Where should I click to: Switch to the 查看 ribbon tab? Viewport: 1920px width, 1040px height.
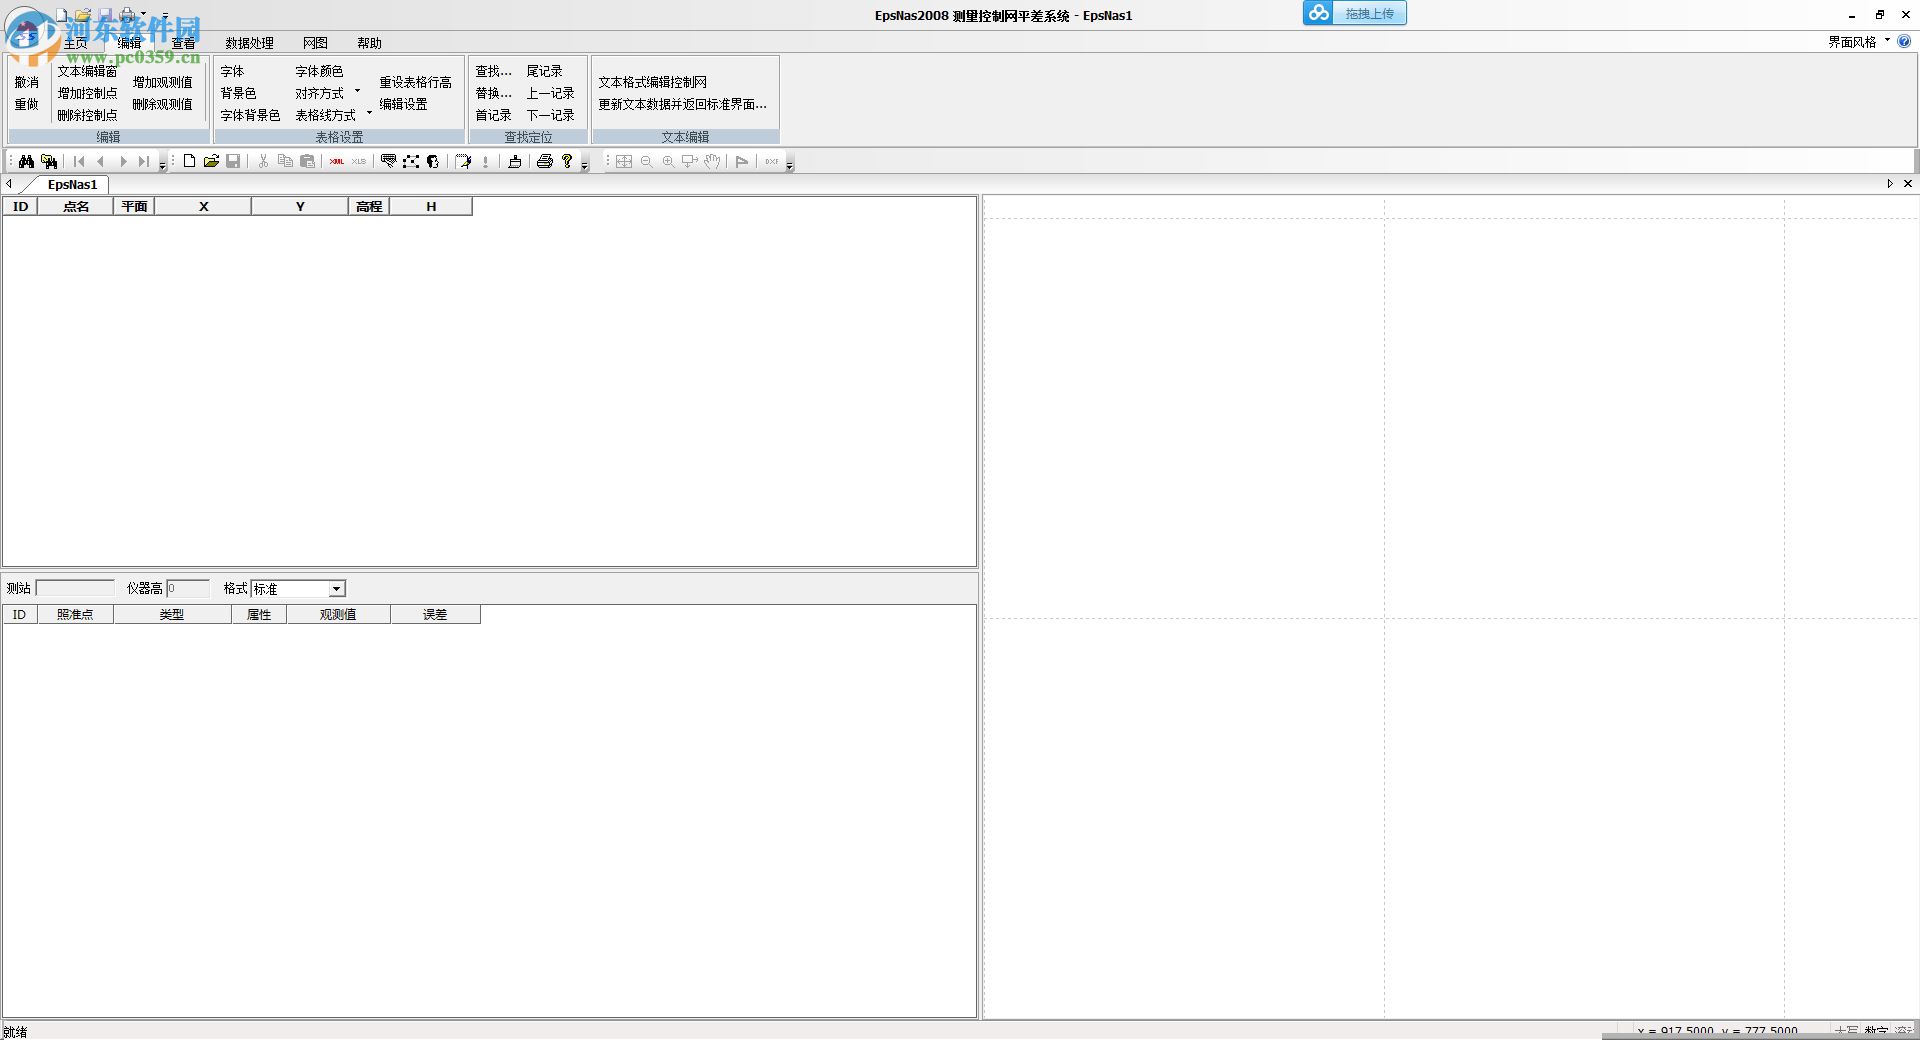(x=184, y=43)
